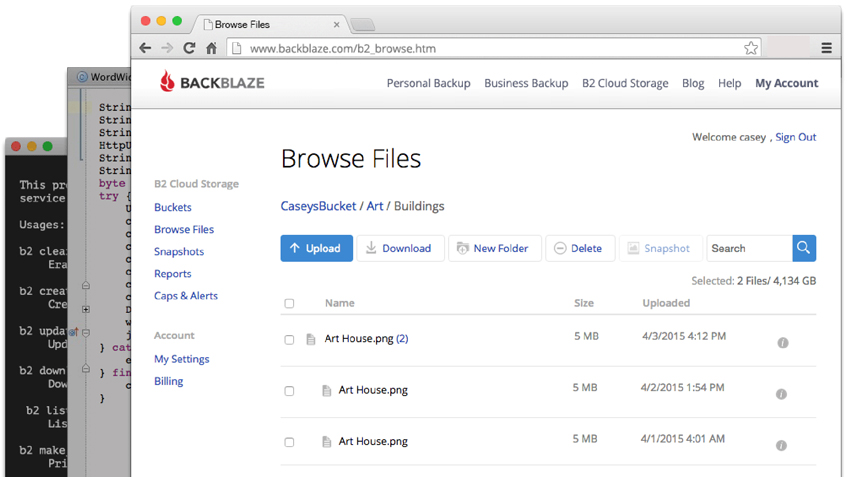Open Billing in the sidebar
This screenshot has height=477, width=850.
click(x=169, y=381)
